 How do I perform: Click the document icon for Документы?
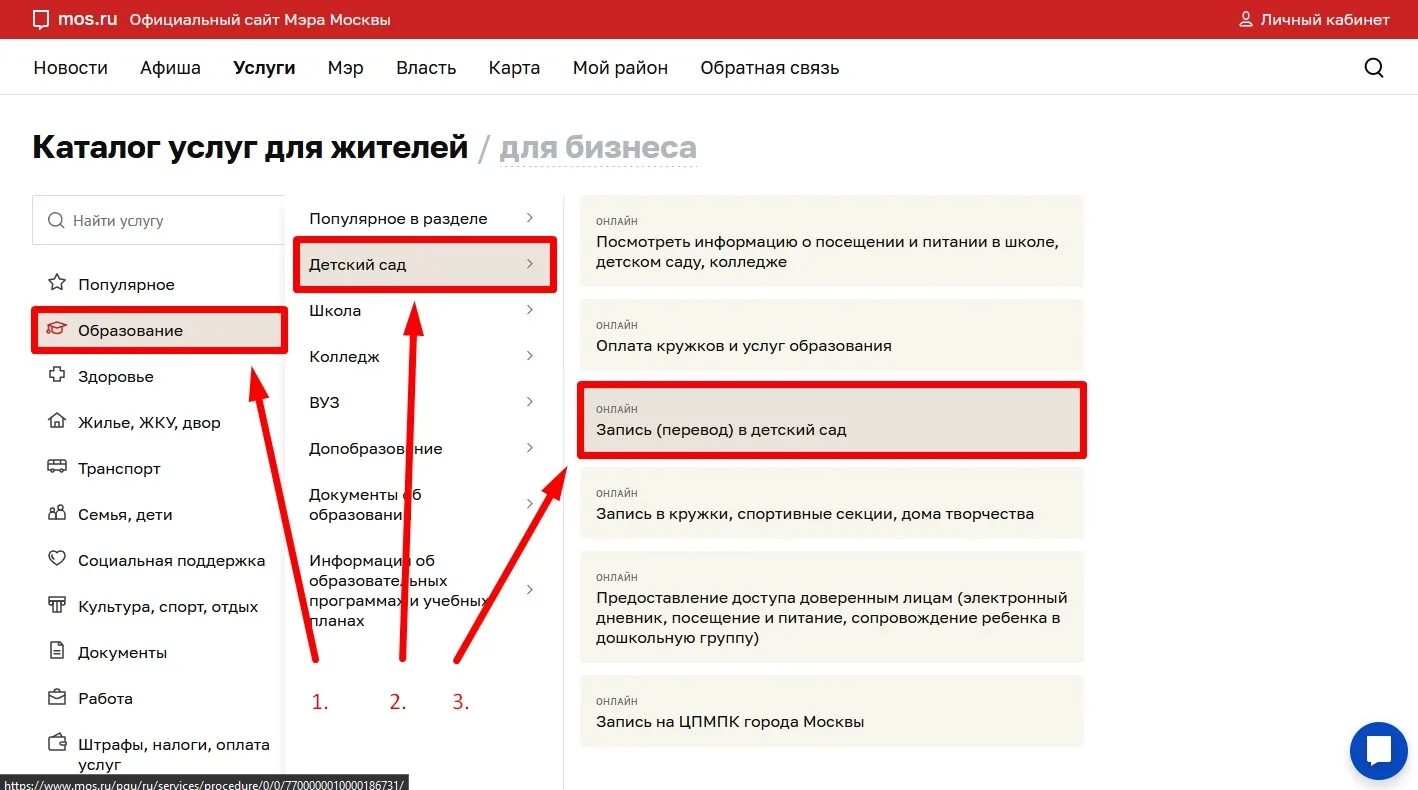(57, 651)
